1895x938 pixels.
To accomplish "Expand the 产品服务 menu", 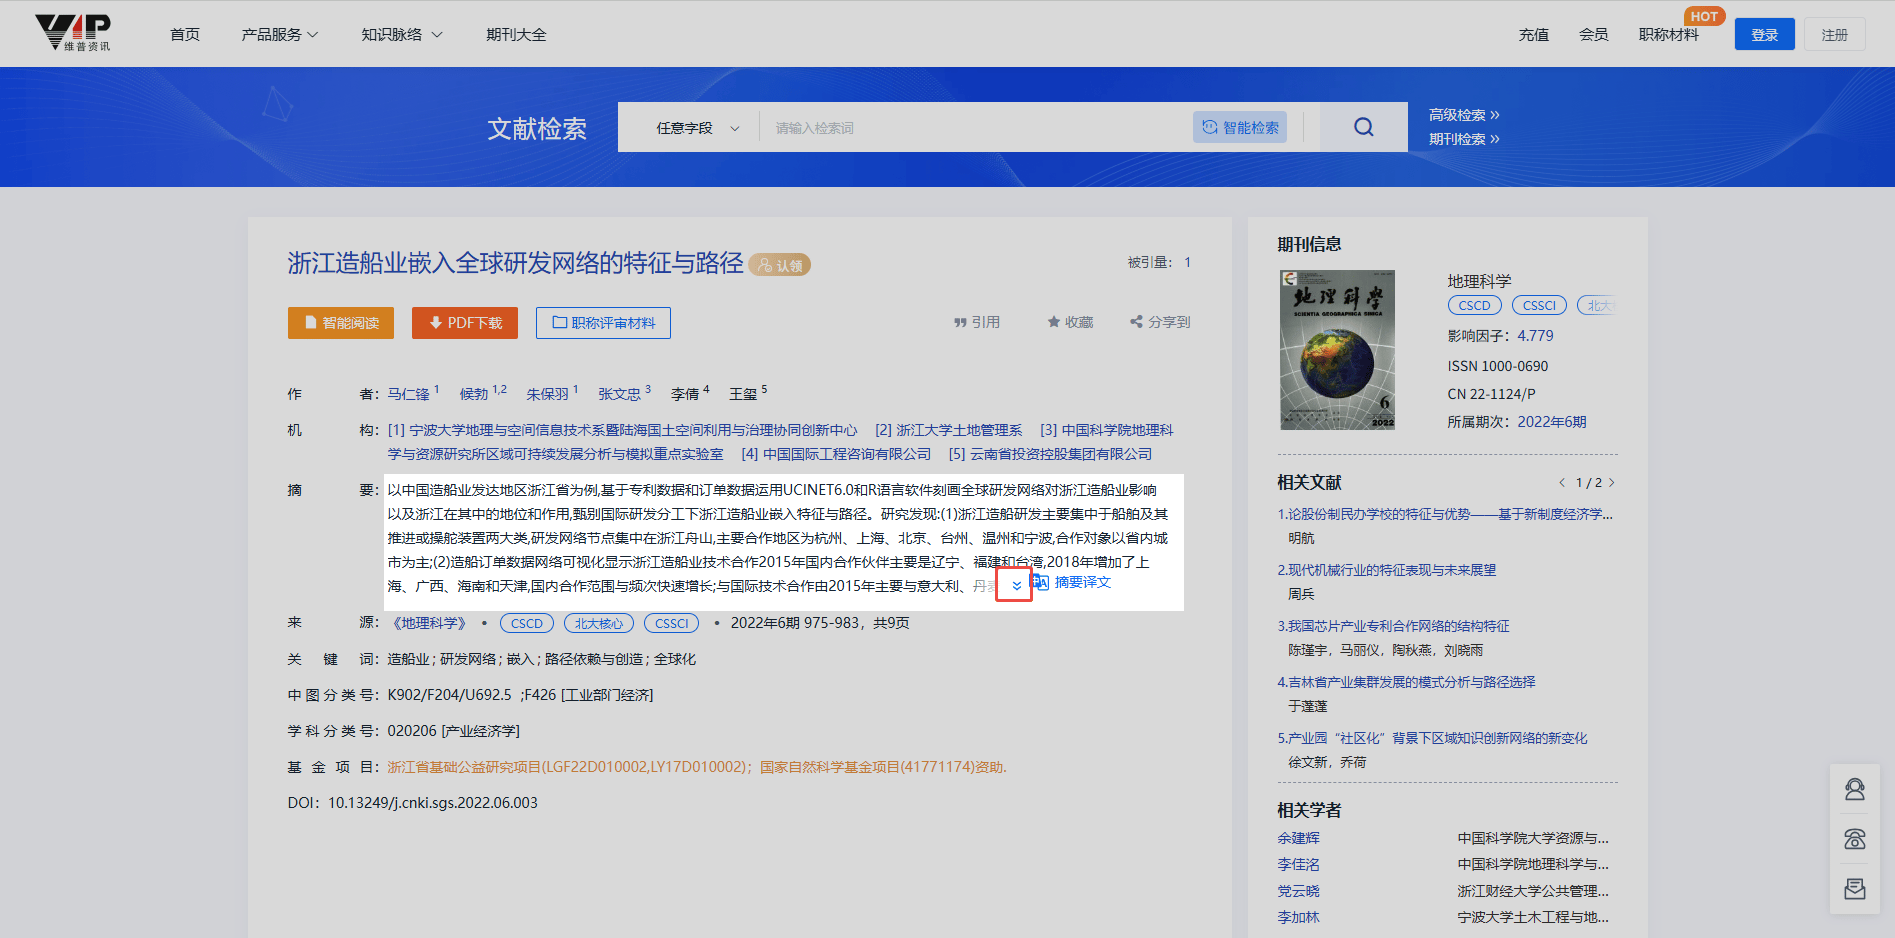I will tap(279, 34).
